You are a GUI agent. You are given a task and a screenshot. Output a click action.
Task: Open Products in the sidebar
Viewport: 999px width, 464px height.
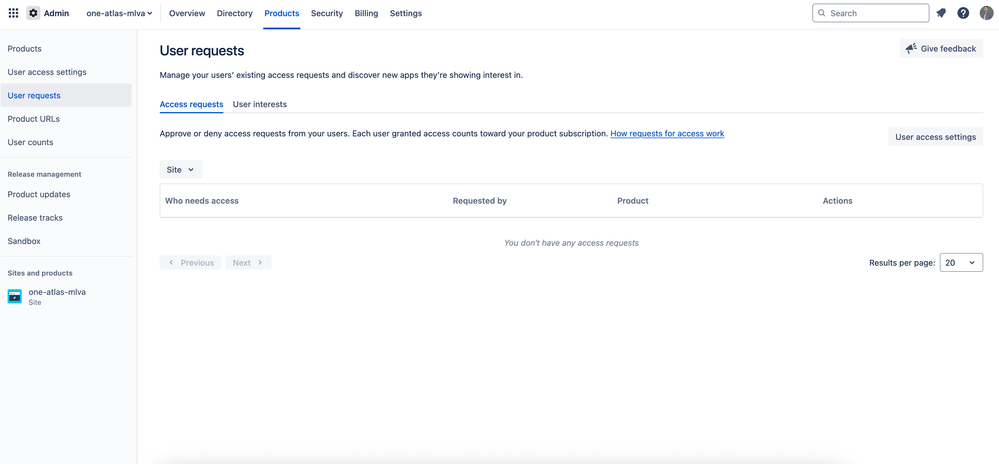tap(66, 48)
